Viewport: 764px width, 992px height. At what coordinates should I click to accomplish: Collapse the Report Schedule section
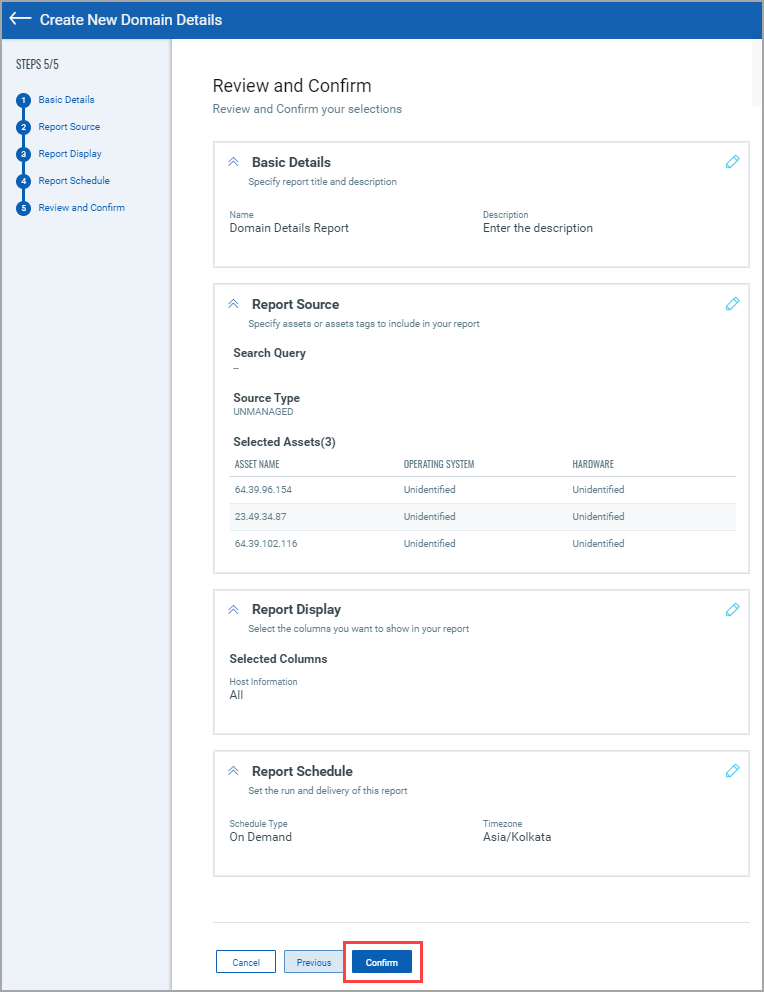coord(233,771)
